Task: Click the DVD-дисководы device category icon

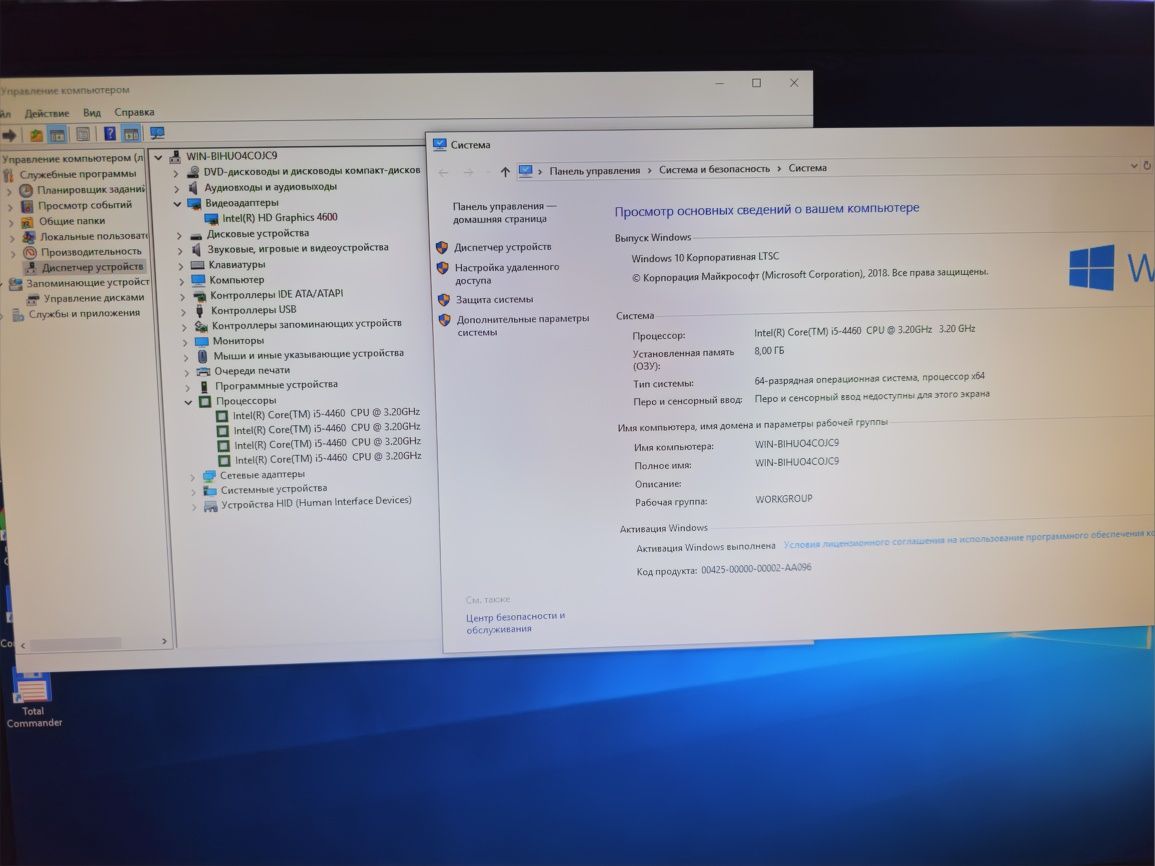Action: tap(192, 172)
